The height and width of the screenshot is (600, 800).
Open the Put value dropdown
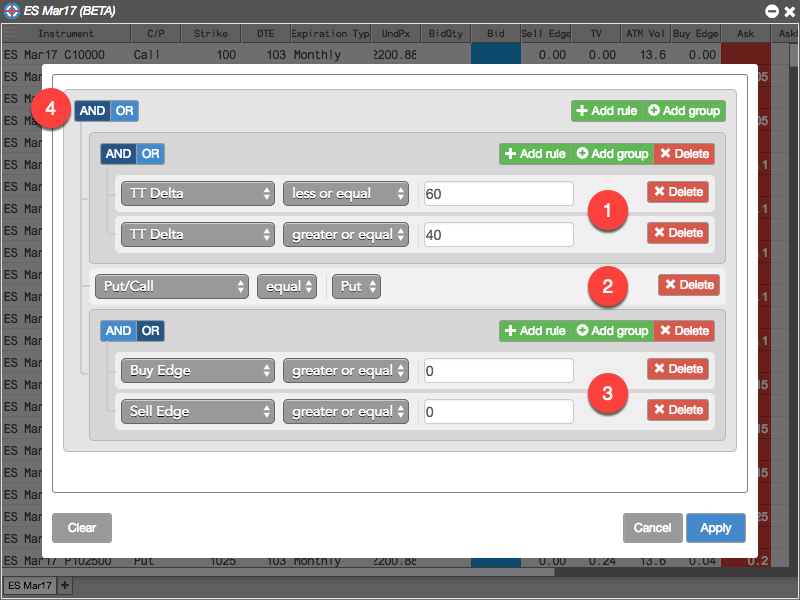click(356, 286)
